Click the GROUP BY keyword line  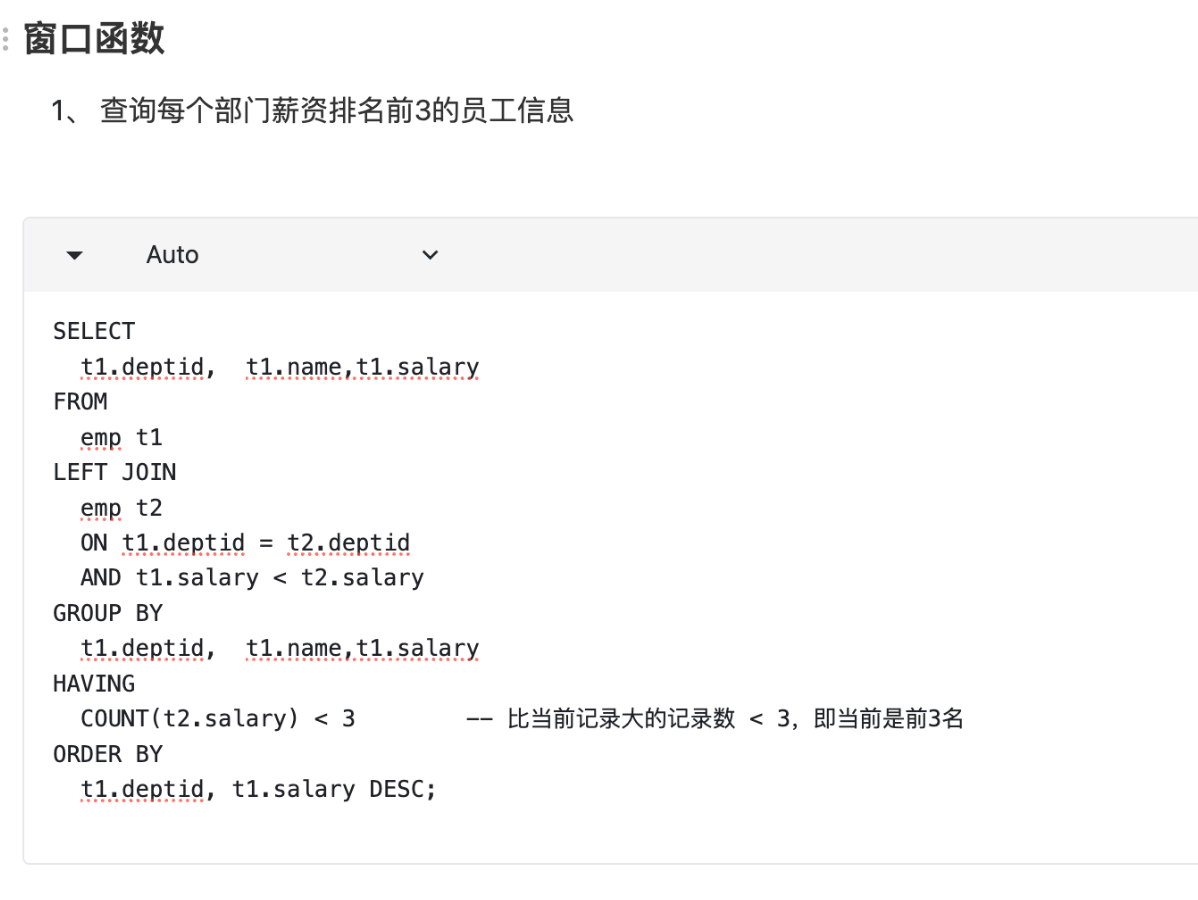pyautogui.click(x=107, y=613)
